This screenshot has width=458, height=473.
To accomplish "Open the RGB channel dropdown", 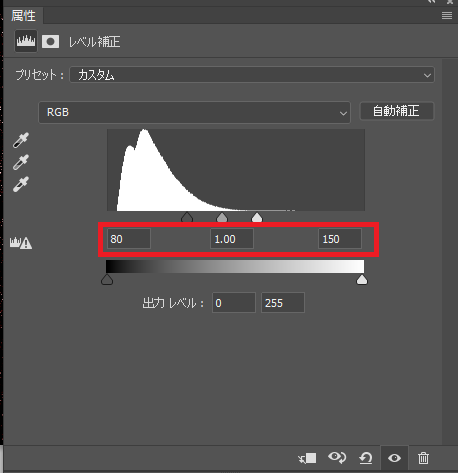I will tap(195, 112).
